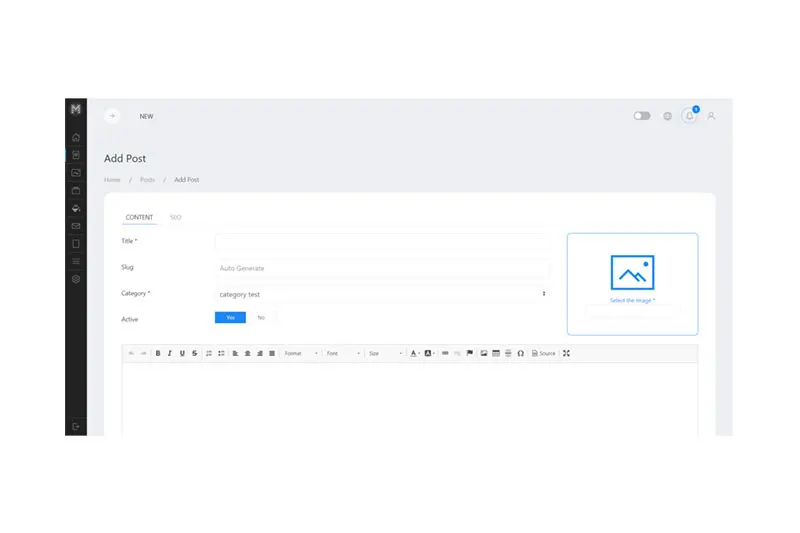This screenshot has height=533, width=800.
Task: Open the user profile icon
Action: 711,116
